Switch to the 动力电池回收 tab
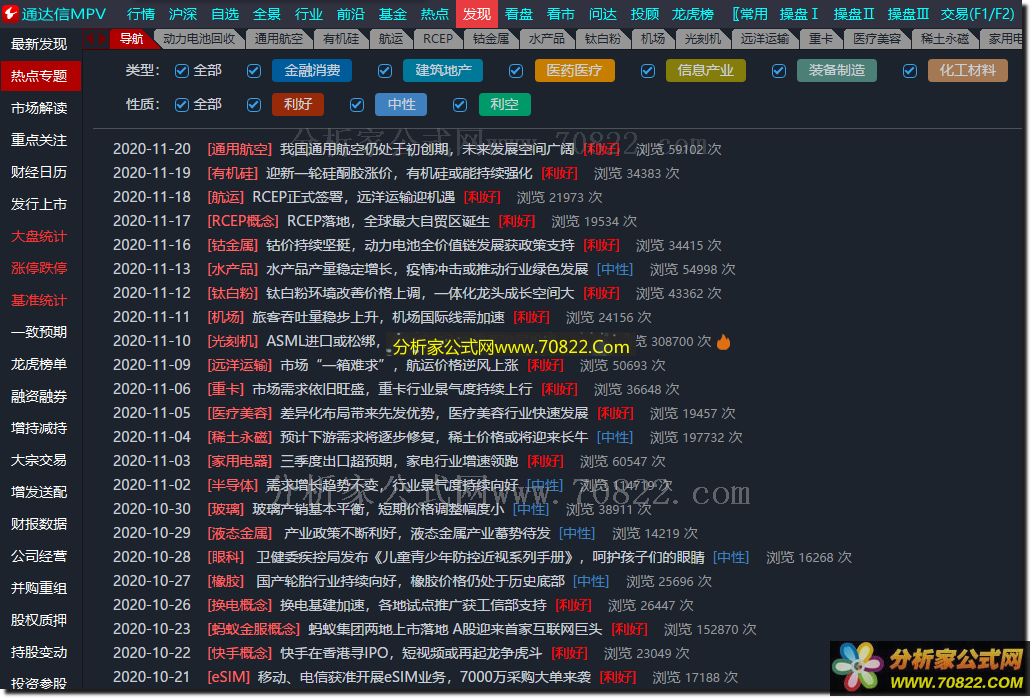Image resolution: width=1032 pixels, height=698 pixels. pos(199,39)
